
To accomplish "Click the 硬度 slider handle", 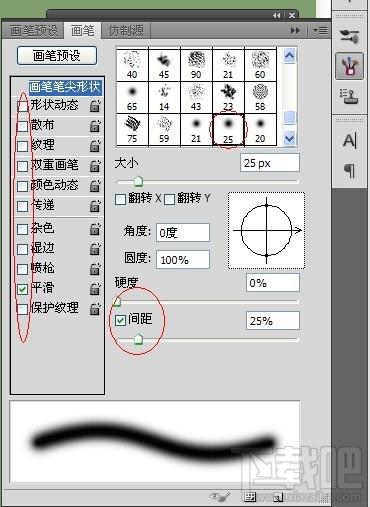I will (117, 301).
